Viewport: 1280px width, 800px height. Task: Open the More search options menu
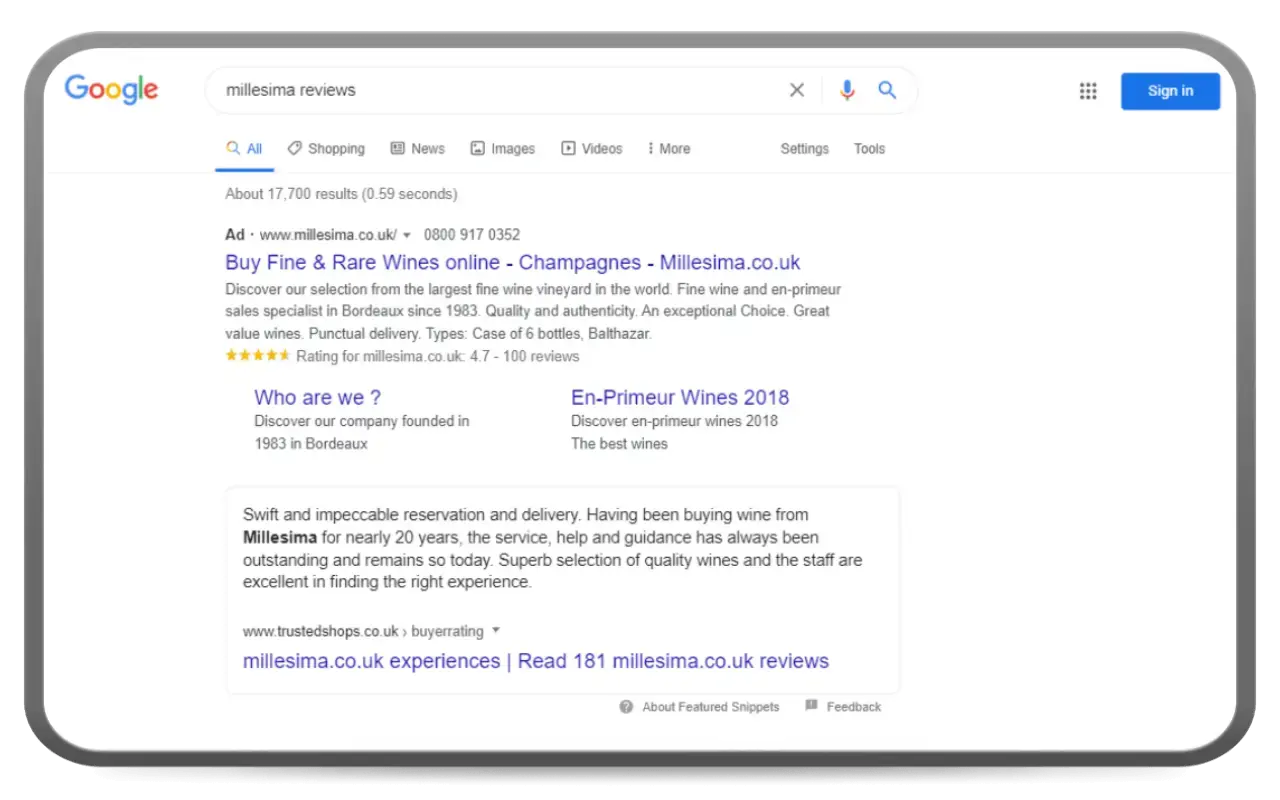(x=669, y=149)
